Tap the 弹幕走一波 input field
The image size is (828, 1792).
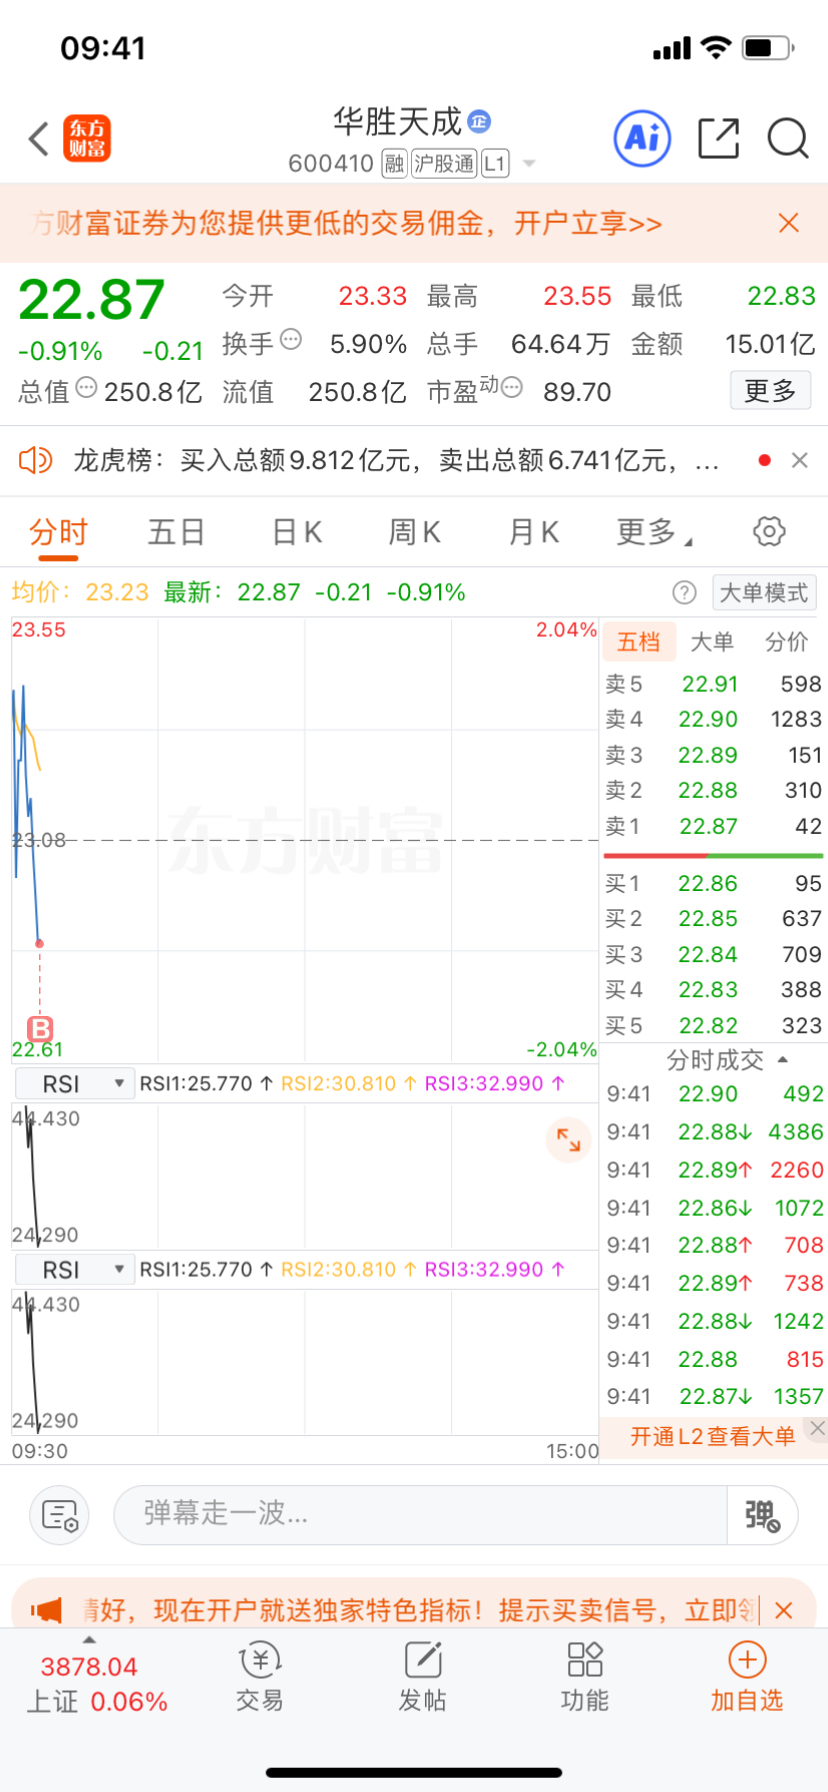(x=420, y=1514)
